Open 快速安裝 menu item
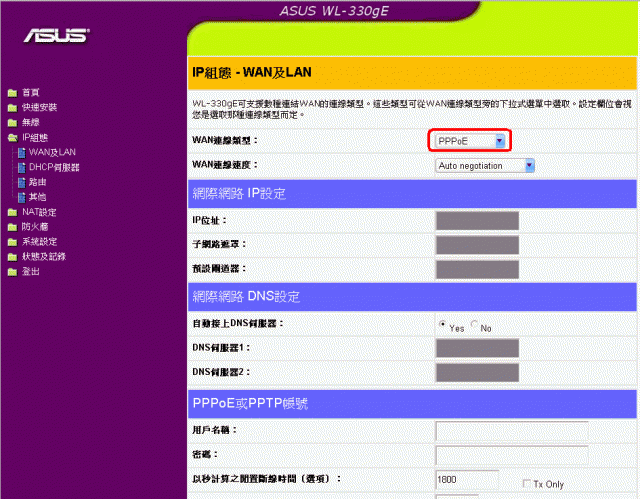The image size is (640, 499). 40,107
